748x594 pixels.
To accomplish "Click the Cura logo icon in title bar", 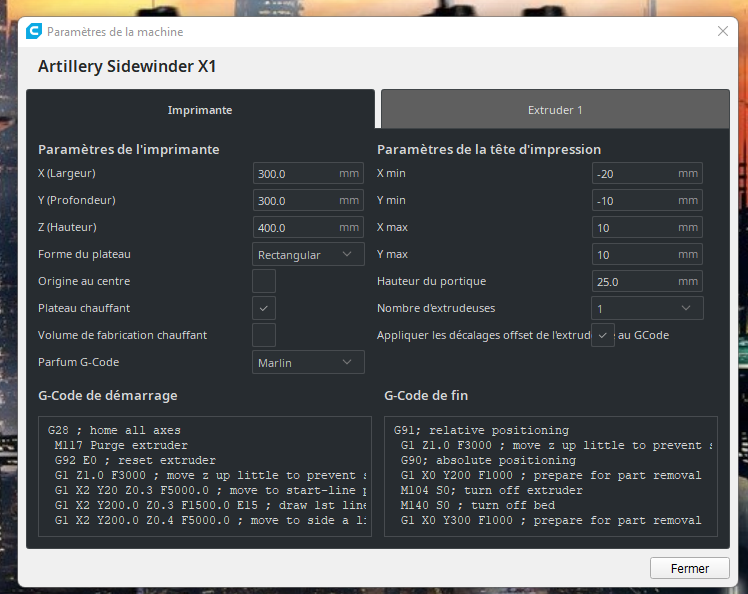I will tap(34, 31).
